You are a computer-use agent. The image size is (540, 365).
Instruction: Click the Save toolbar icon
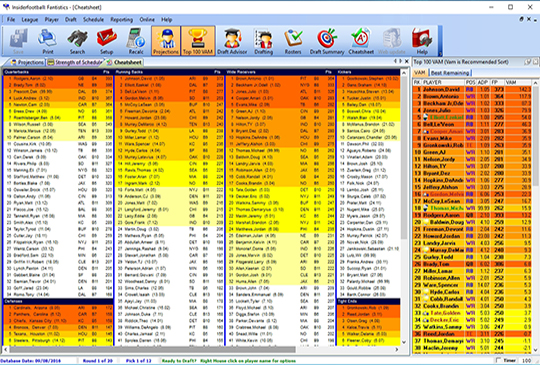click(18, 41)
